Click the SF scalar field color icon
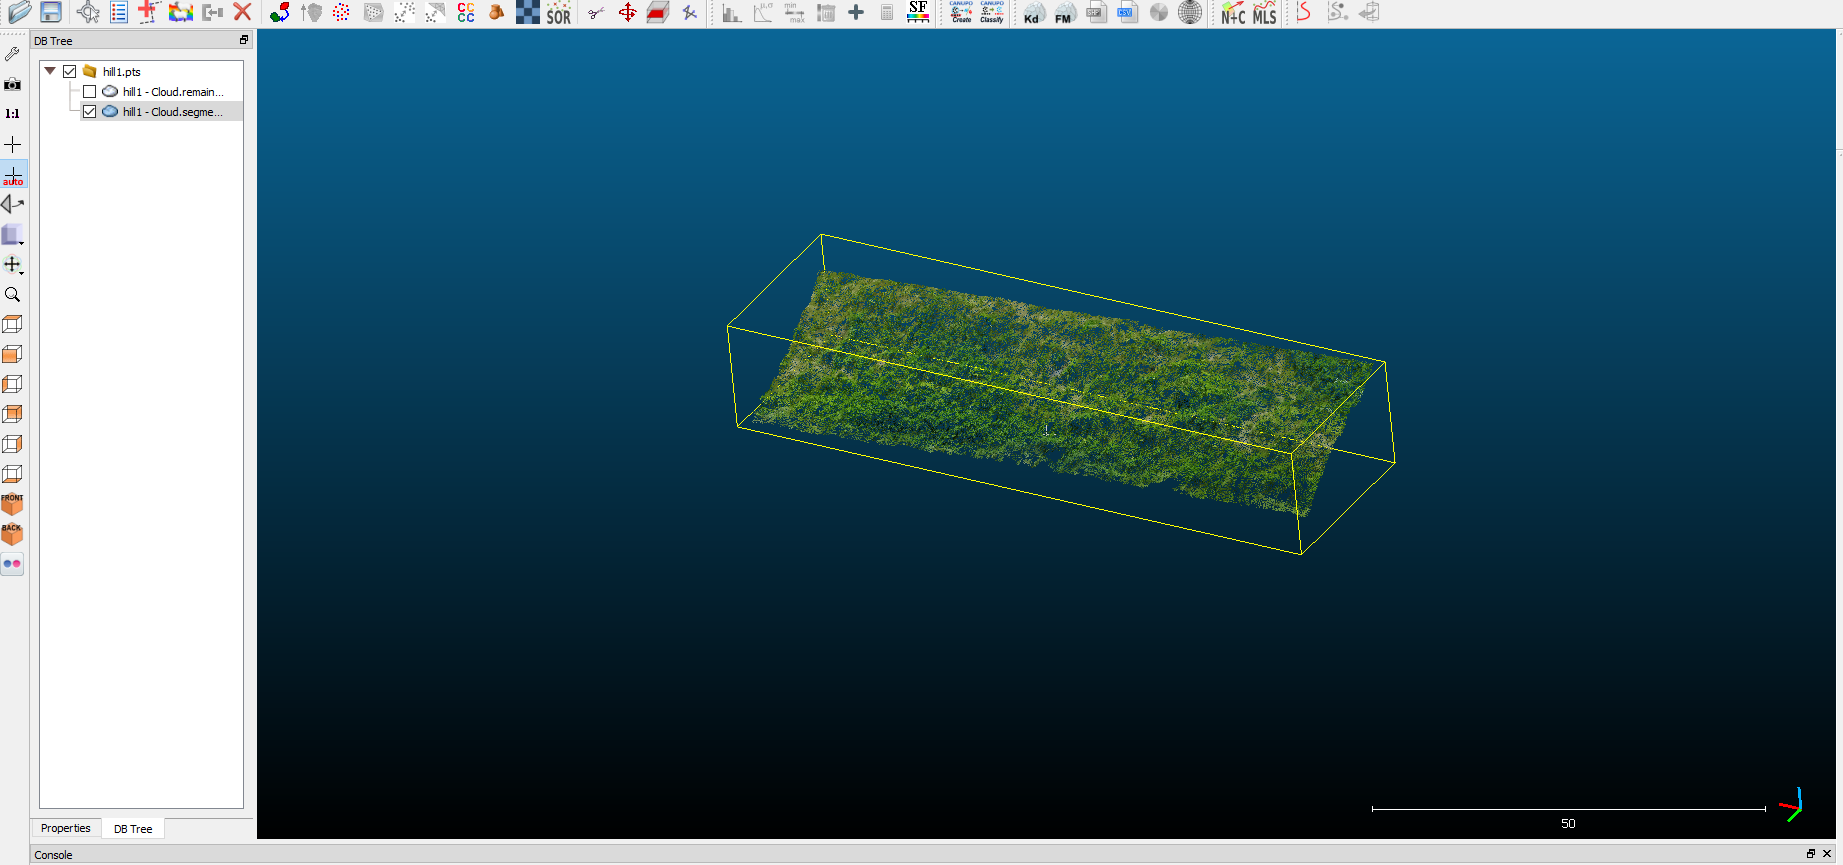The image size is (1843, 865). (x=918, y=12)
